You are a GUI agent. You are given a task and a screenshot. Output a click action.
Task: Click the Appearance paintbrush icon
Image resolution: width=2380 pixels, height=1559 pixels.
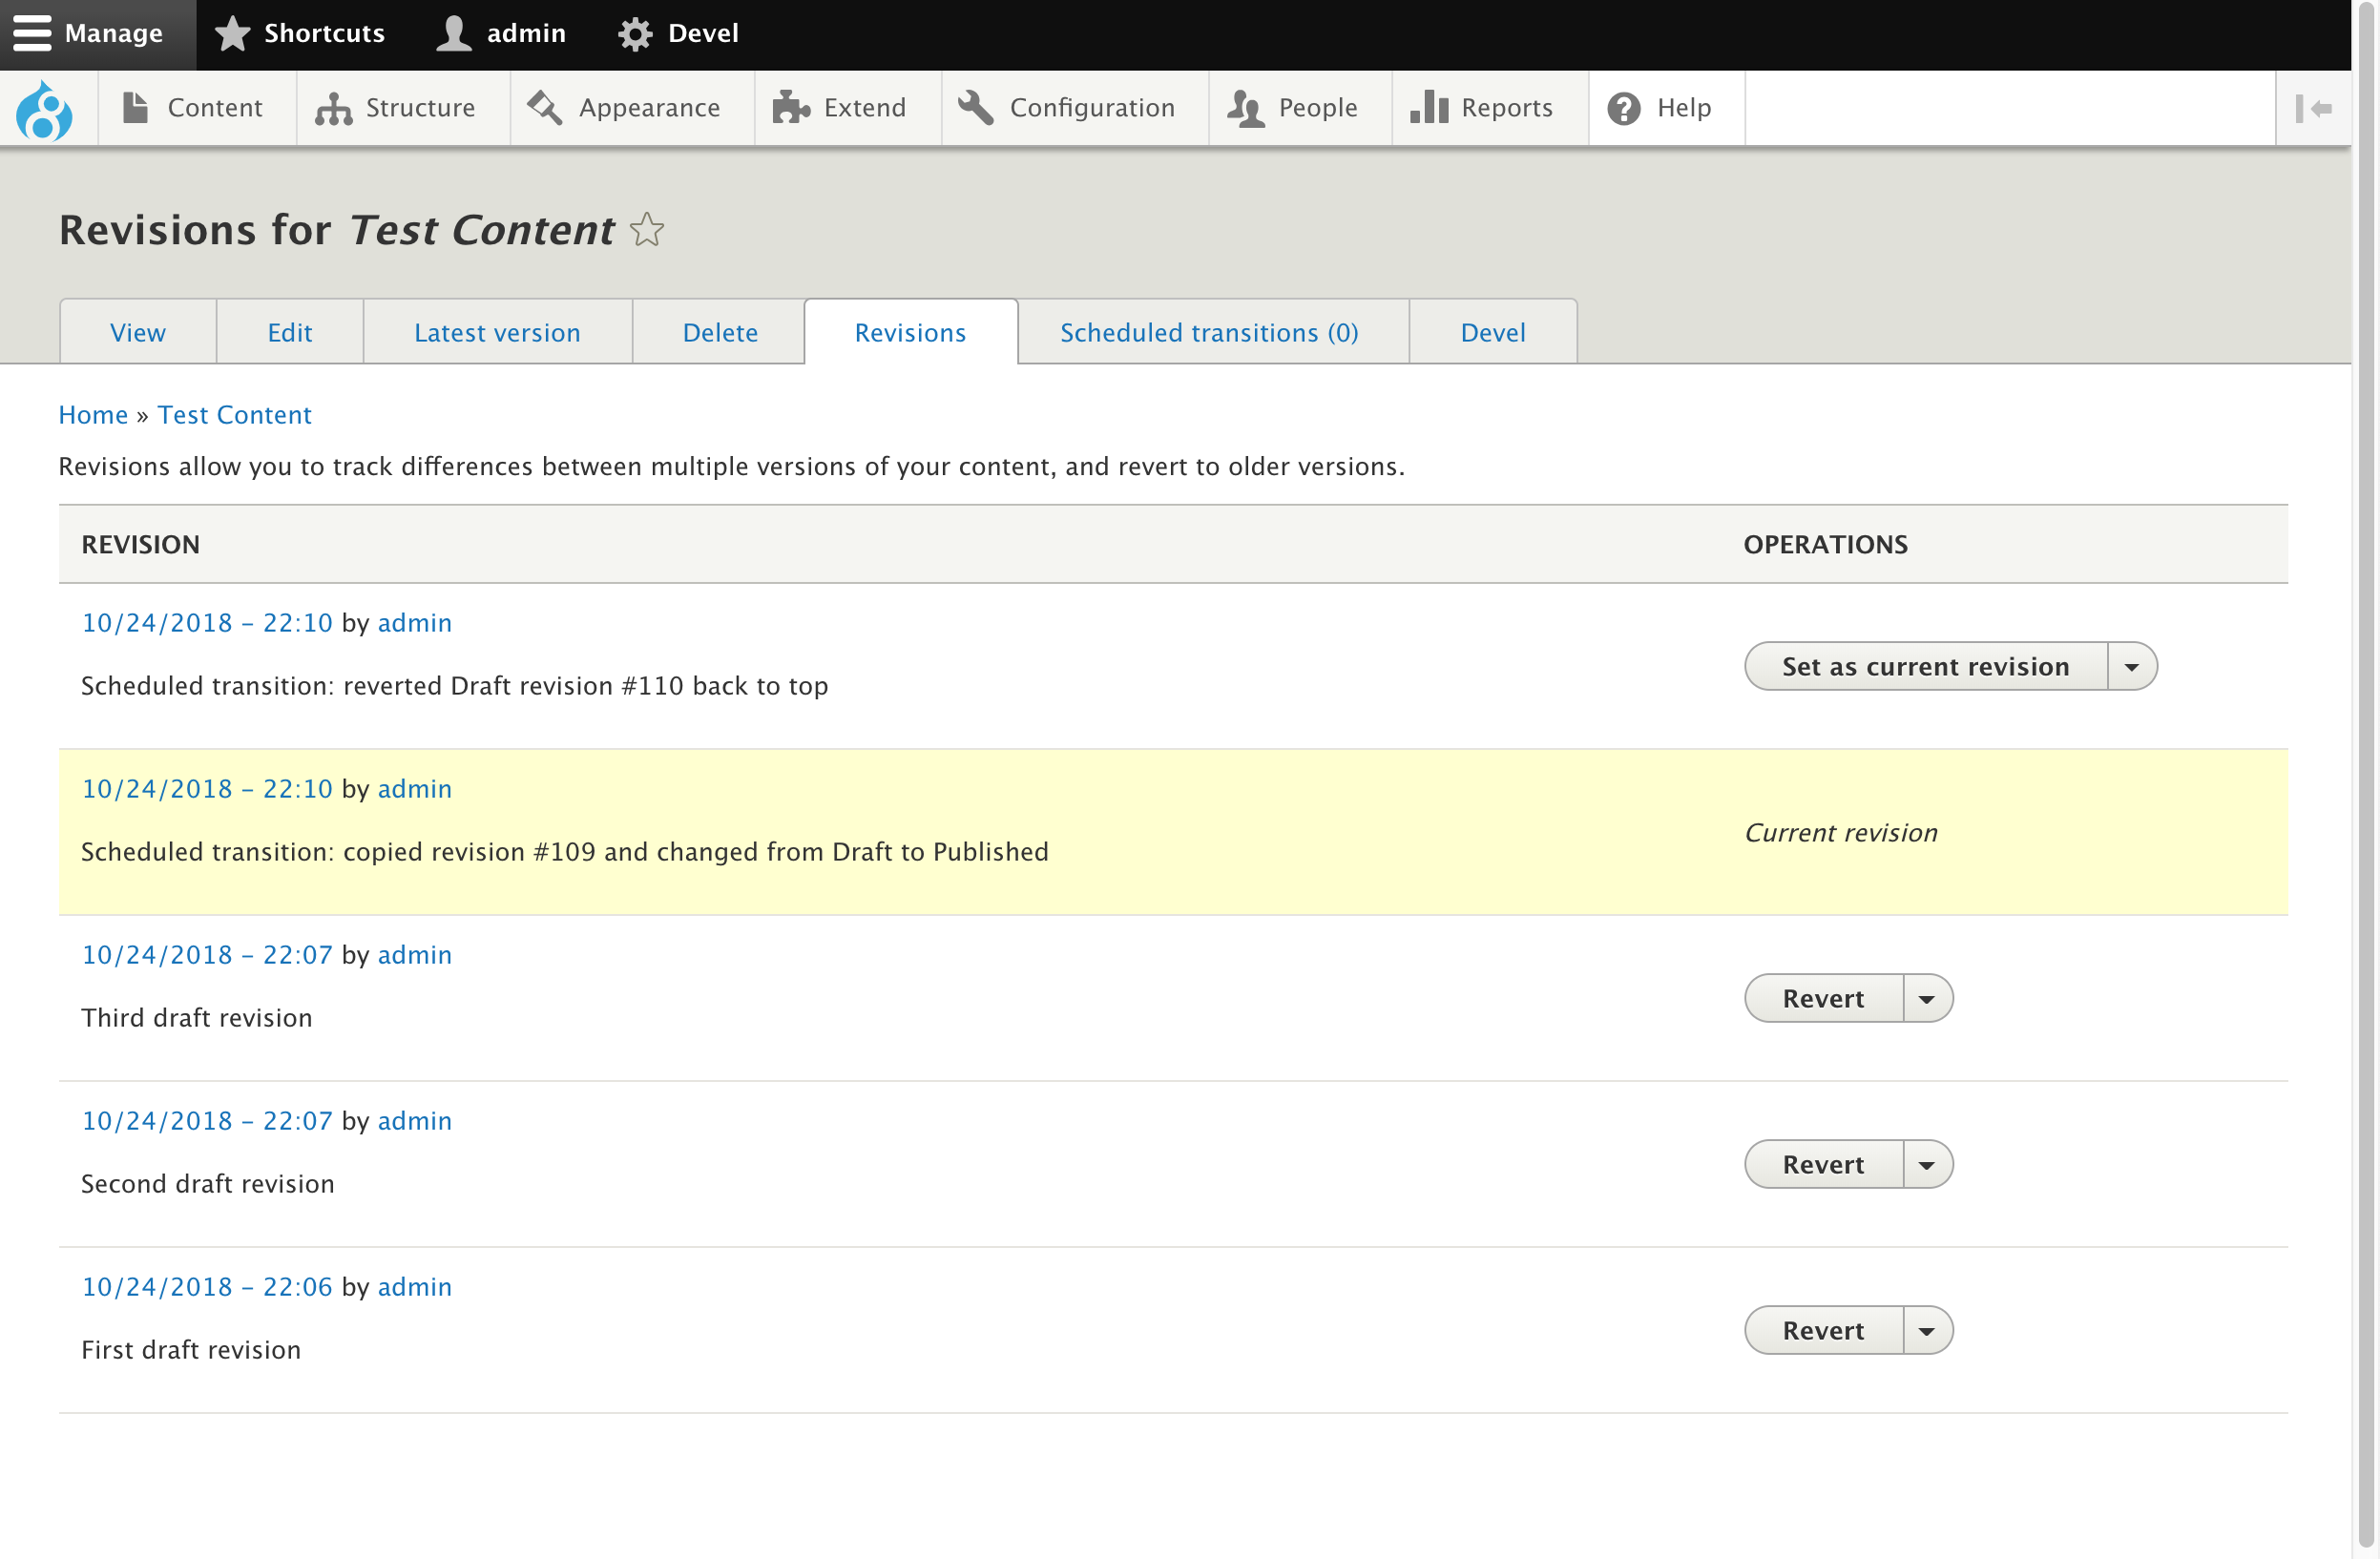point(545,107)
